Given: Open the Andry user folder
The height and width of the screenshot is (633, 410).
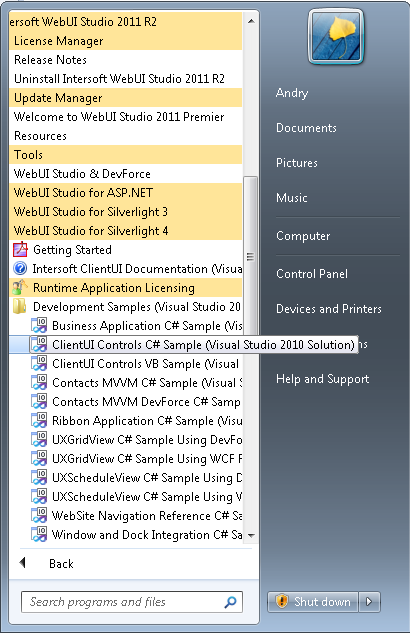Looking at the screenshot, I should (x=292, y=93).
